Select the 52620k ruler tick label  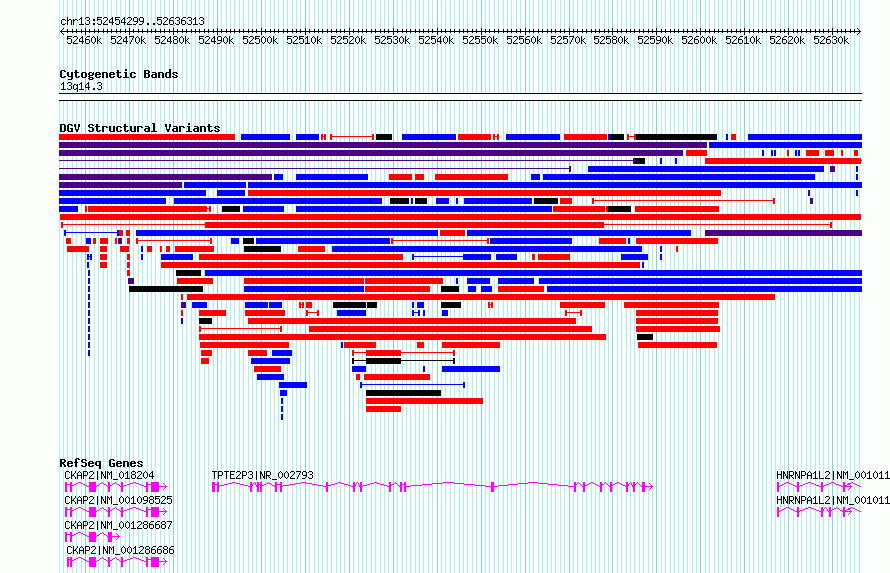(787, 41)
